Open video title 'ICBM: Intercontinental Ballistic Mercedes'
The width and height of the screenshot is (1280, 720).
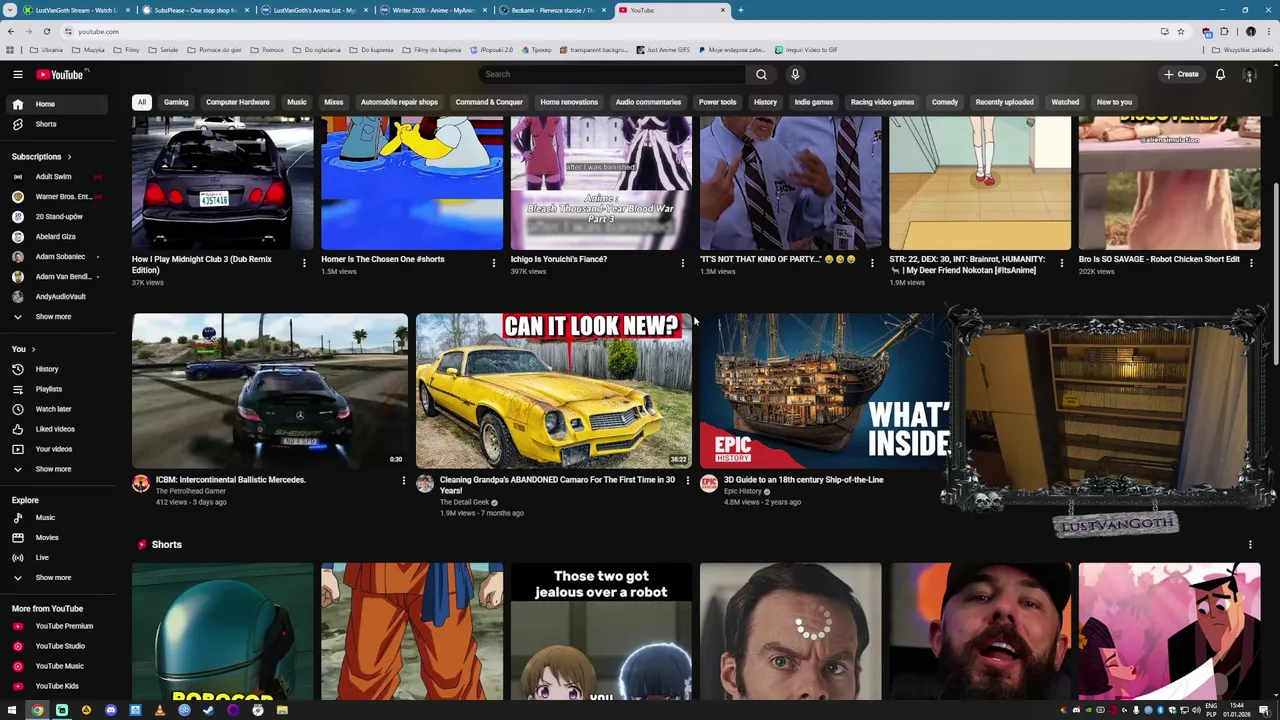(x=230, y=480)
